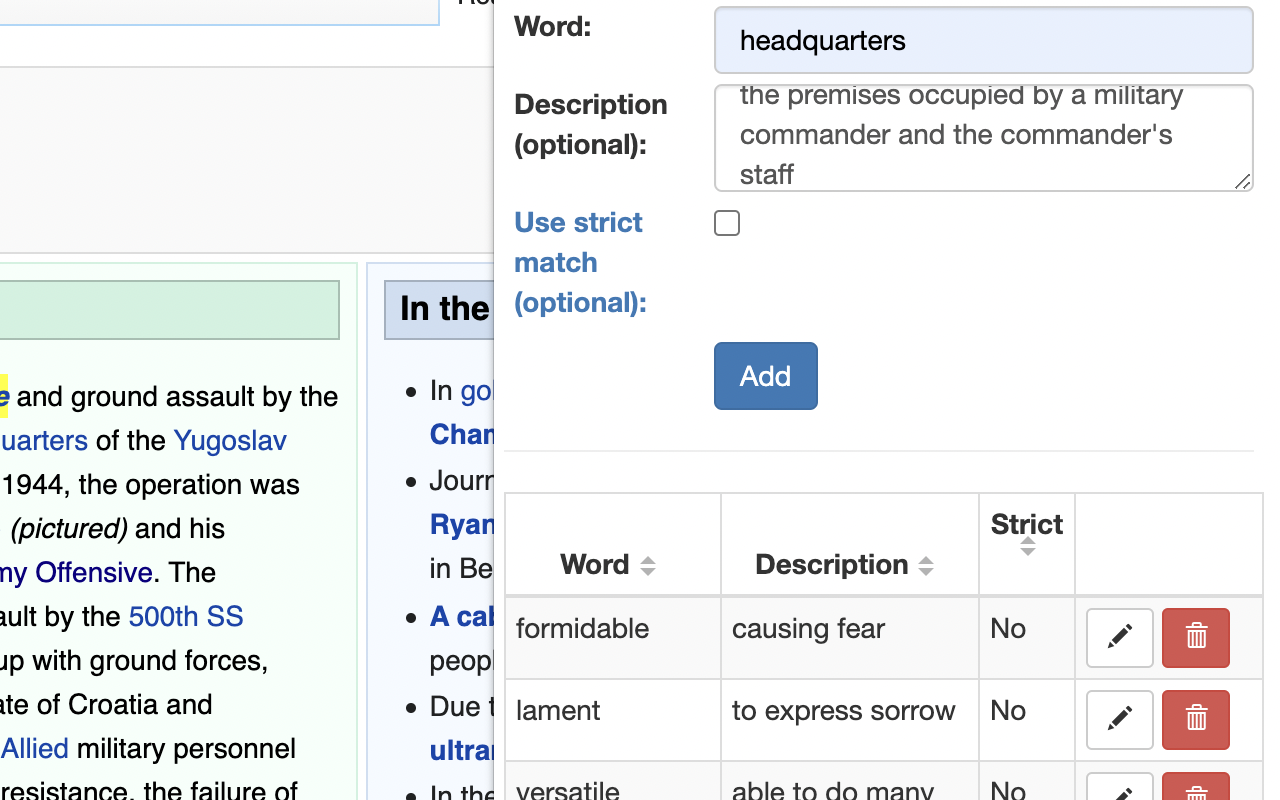The width and height of the screenshot is (1280, 800).
Task: Click into the Description text area
Action: 984,138
